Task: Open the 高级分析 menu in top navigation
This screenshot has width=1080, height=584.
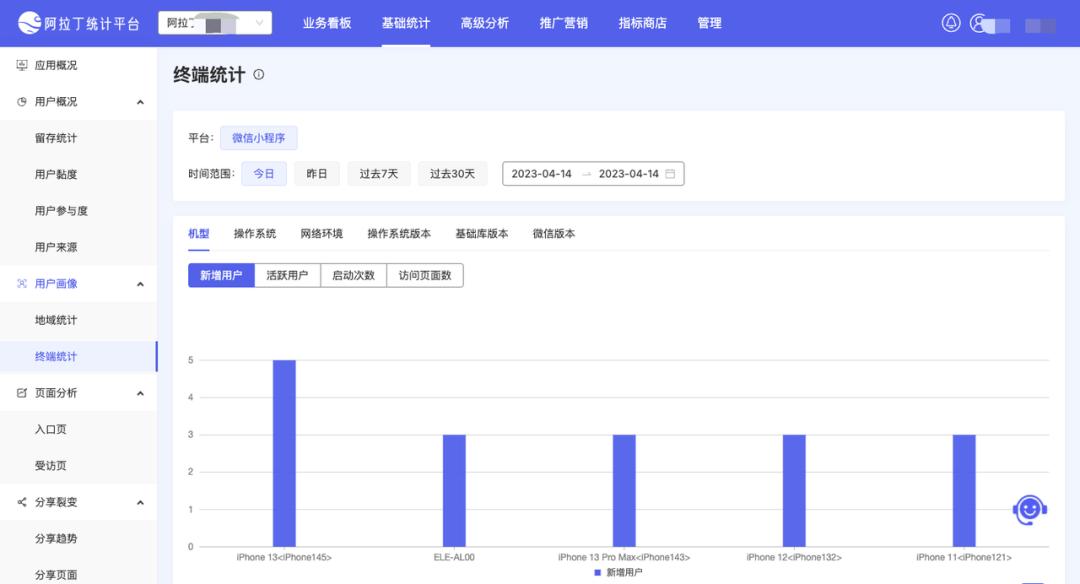Action: [483, 22]
